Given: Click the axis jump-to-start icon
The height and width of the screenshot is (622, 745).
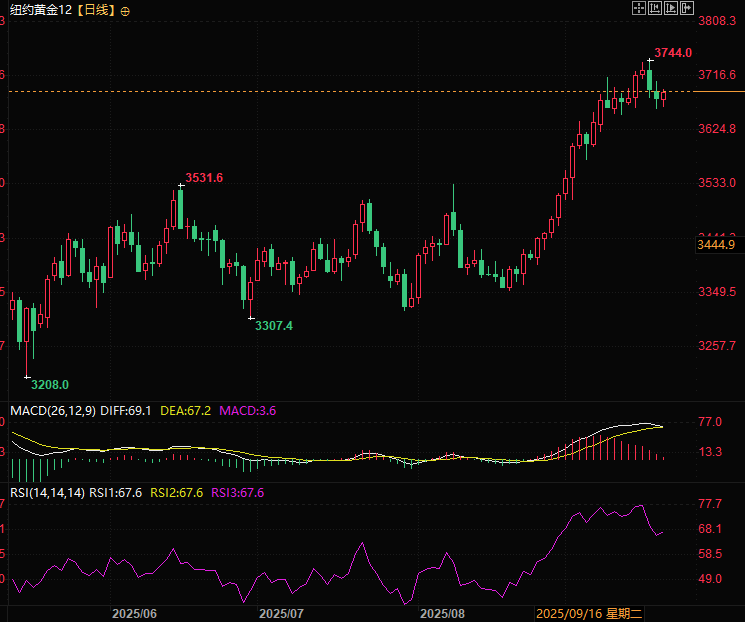Looking at the screenshot, I should pyautogui.click(x=655, y=8).
